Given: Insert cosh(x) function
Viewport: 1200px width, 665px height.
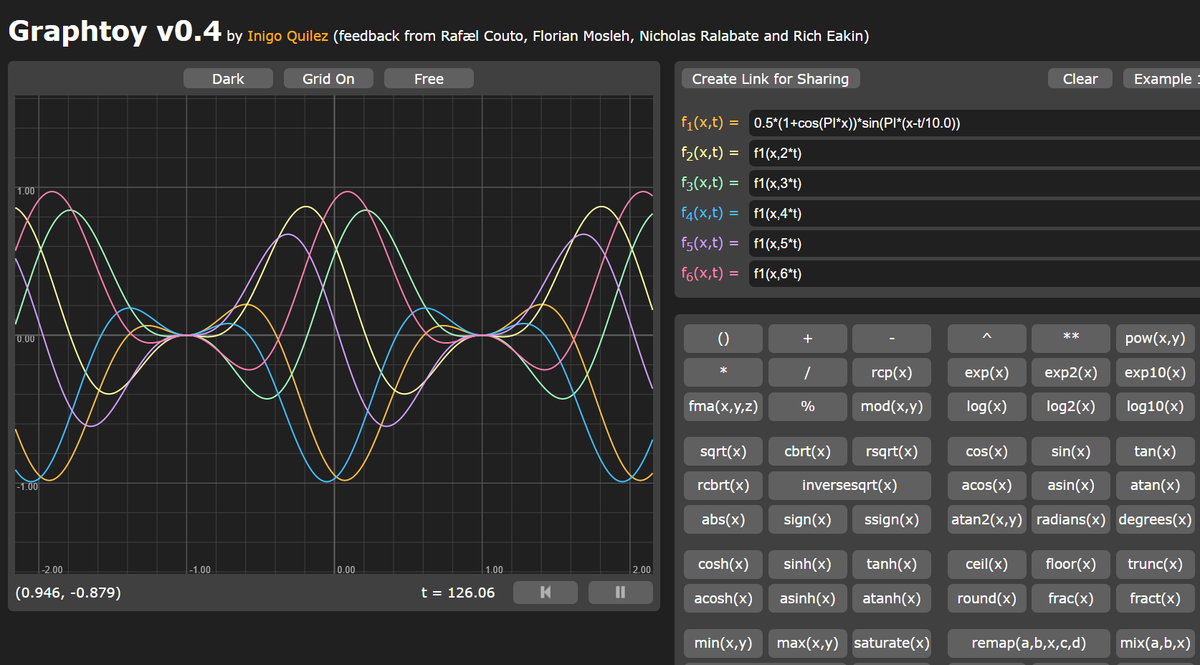Looking at the screenshot, I should point(723,564).
